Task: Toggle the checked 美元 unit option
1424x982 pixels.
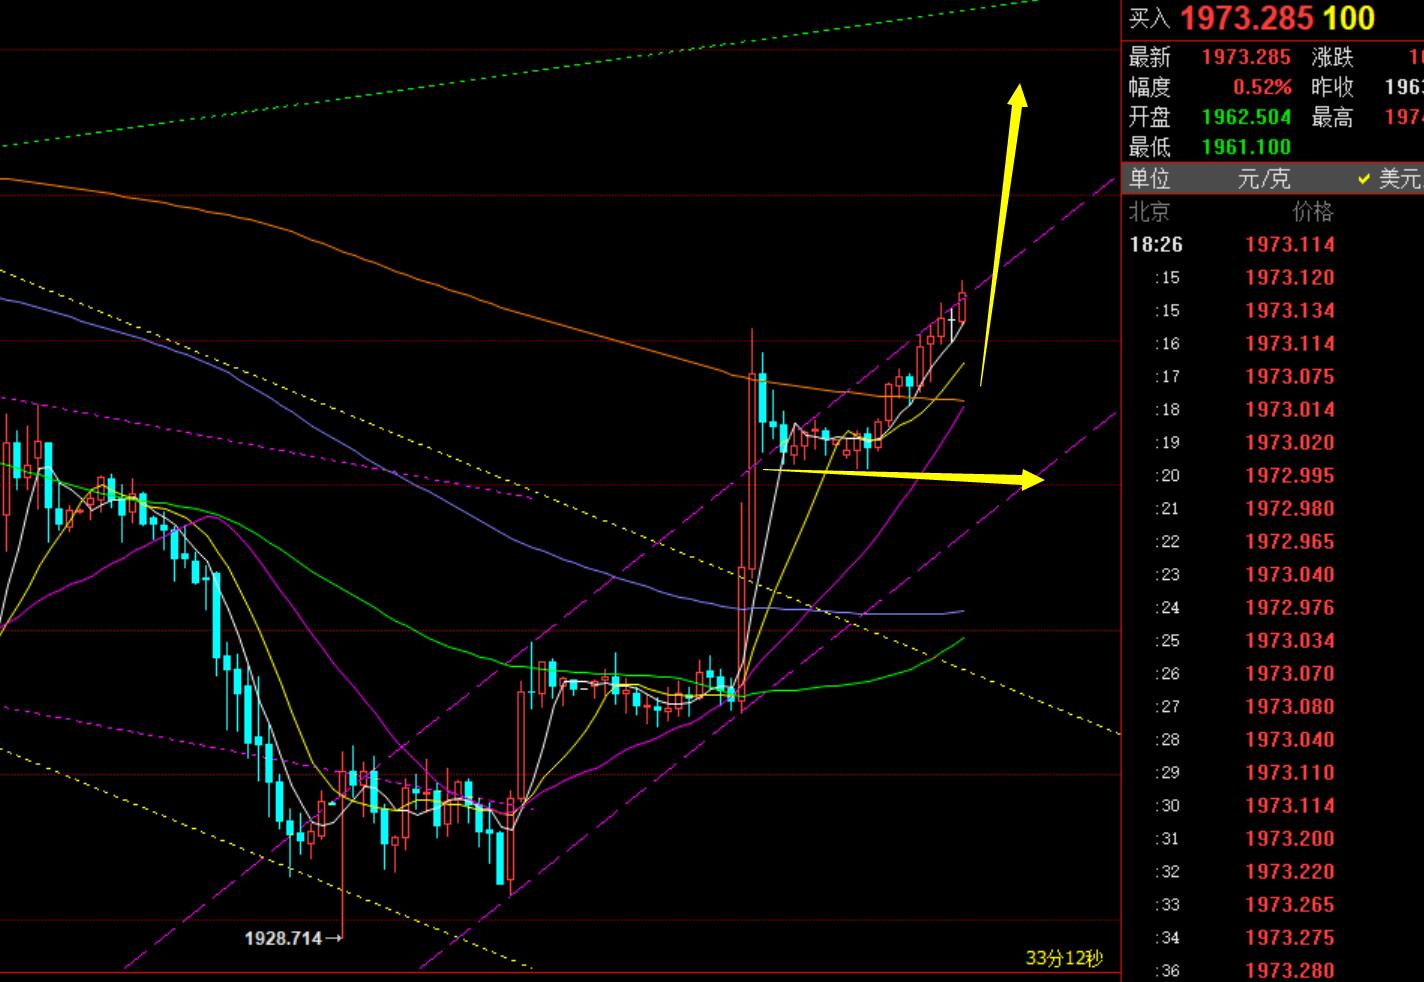Action: pos(1391,180)
